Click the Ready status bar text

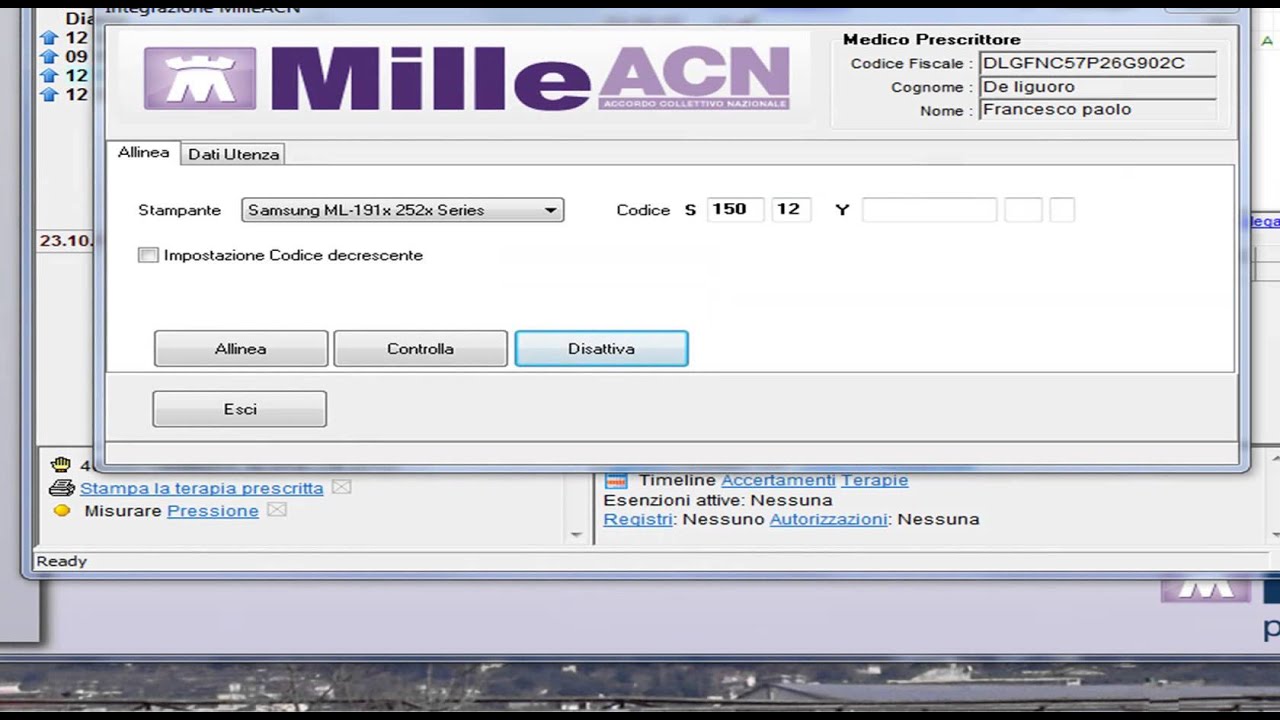pyautogui.click(x=62, y=561)
